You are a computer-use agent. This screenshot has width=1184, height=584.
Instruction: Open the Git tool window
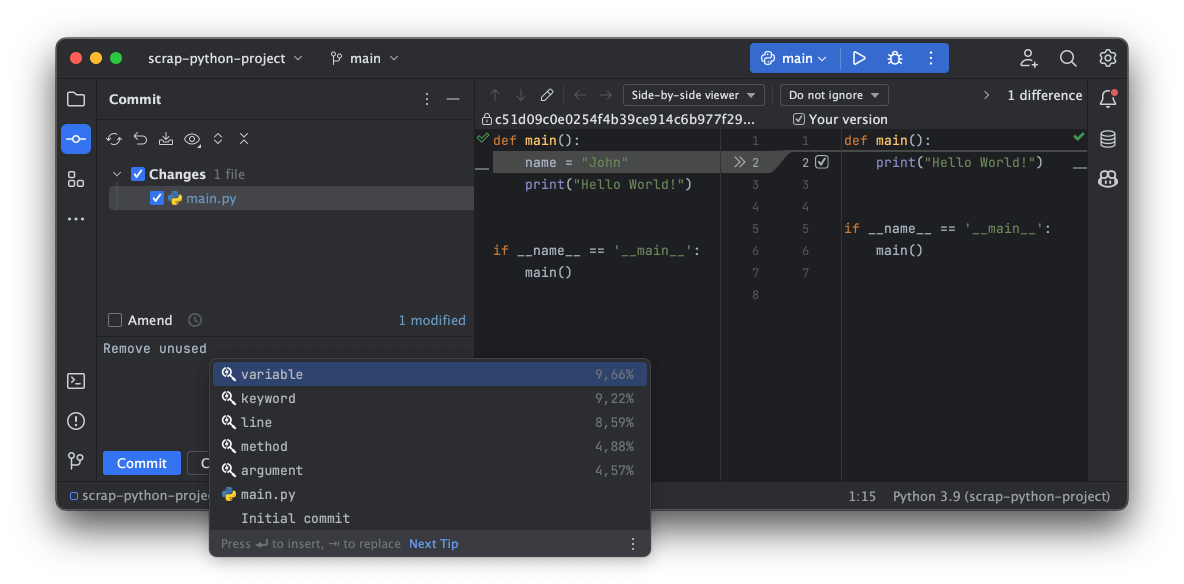(76, 461)
